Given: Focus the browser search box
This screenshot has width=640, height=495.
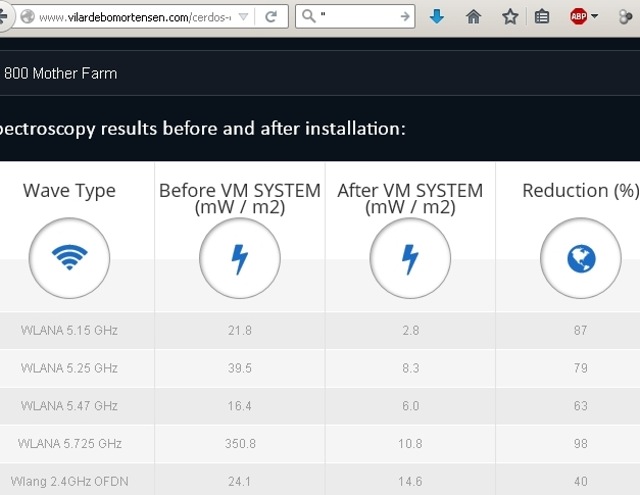Looking at the screenshot, I should pyautogui.click(x=355, y=16).
